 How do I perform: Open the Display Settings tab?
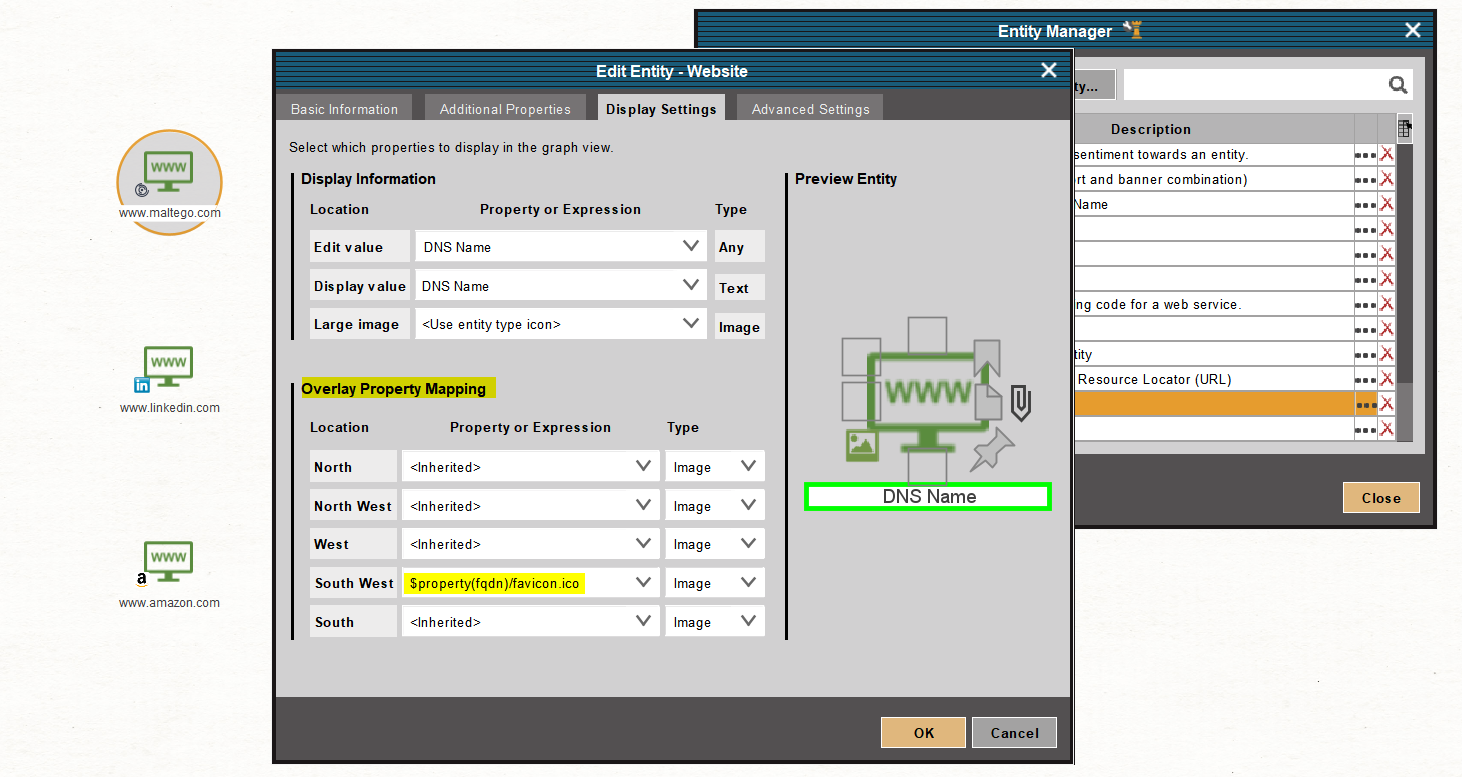(661, 109)
